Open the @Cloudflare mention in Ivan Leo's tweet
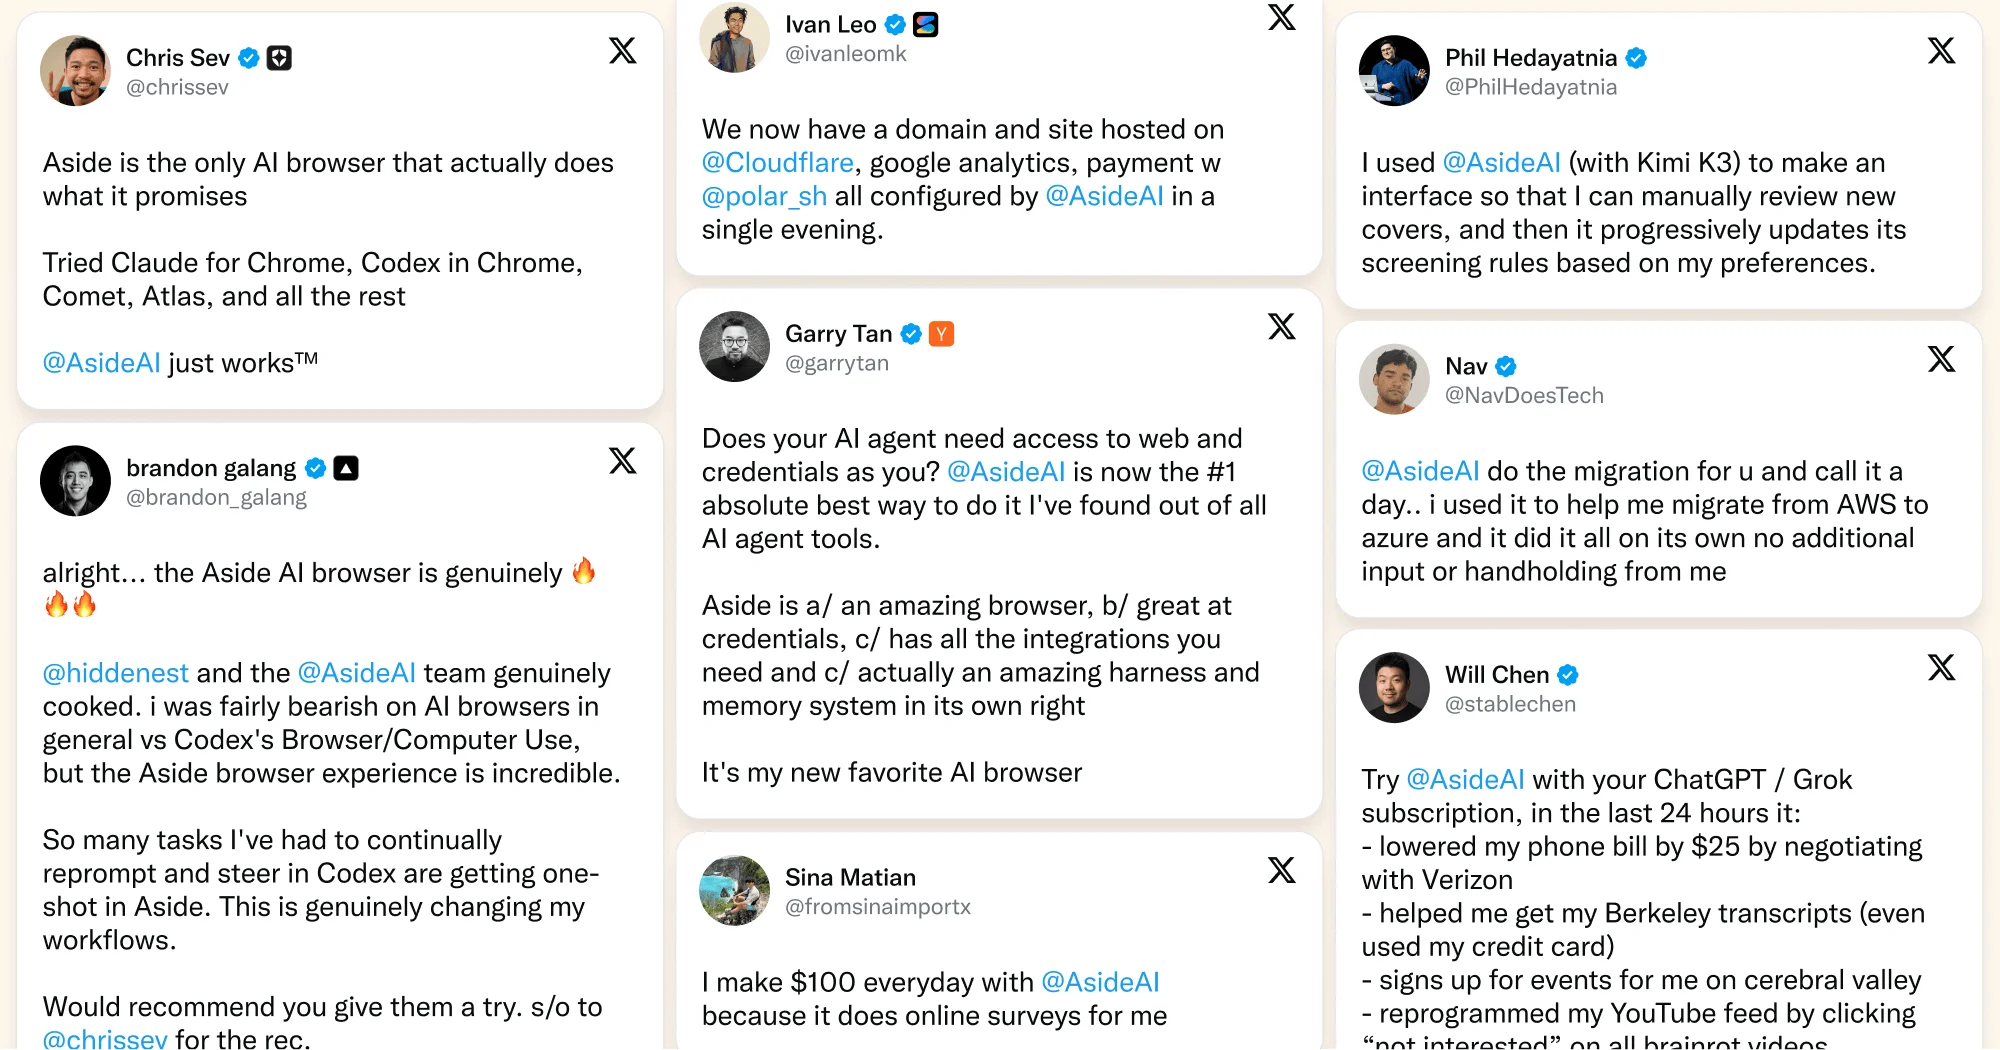This screenshot has height=1050, width=2000. click(x=777, y=162)
